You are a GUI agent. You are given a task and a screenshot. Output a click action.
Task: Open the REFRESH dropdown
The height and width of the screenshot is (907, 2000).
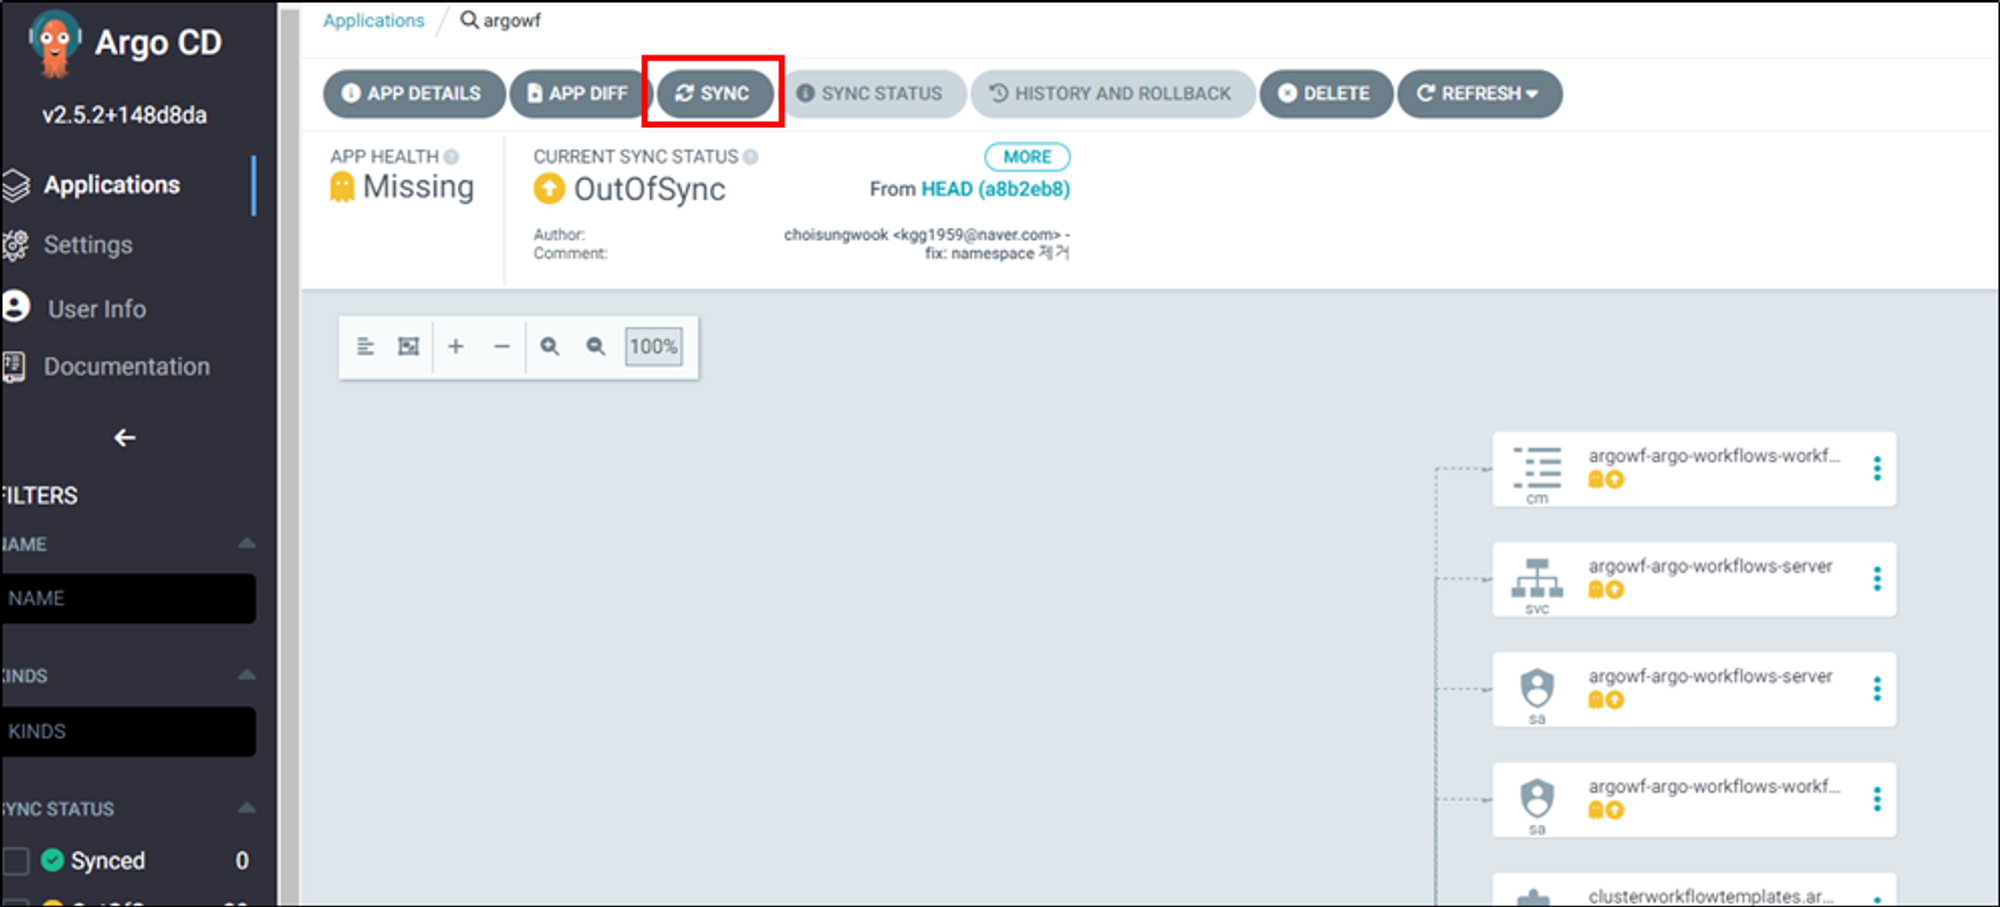coord(1479,93)
